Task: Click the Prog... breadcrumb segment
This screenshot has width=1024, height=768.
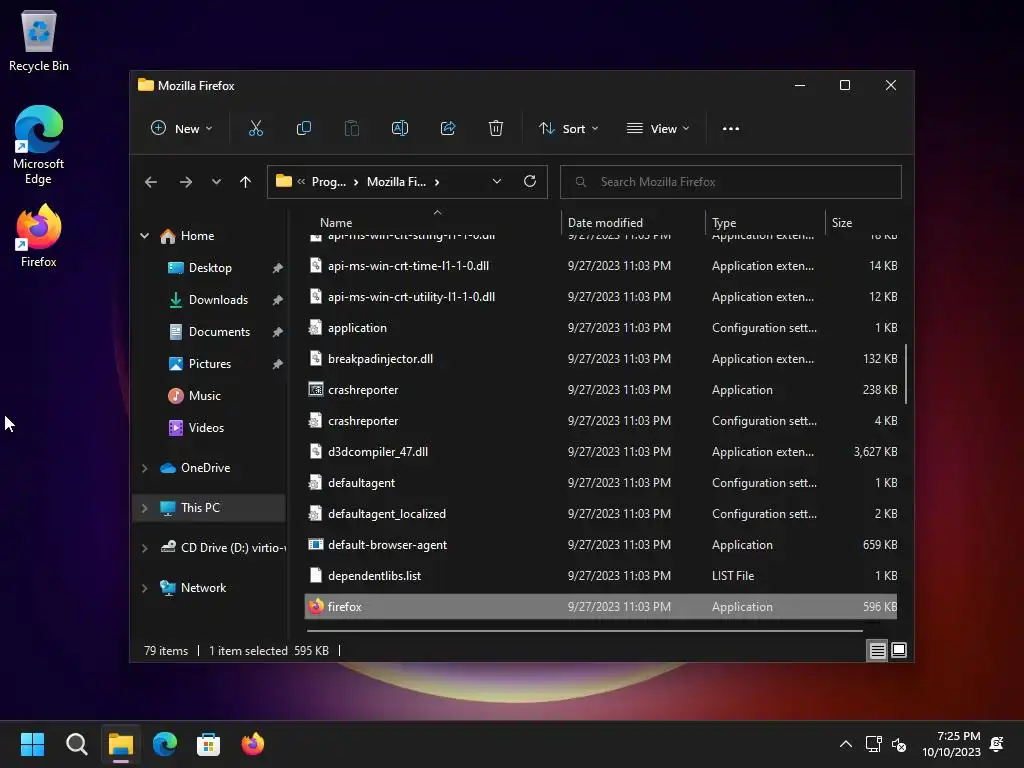Action: point(328,182)
